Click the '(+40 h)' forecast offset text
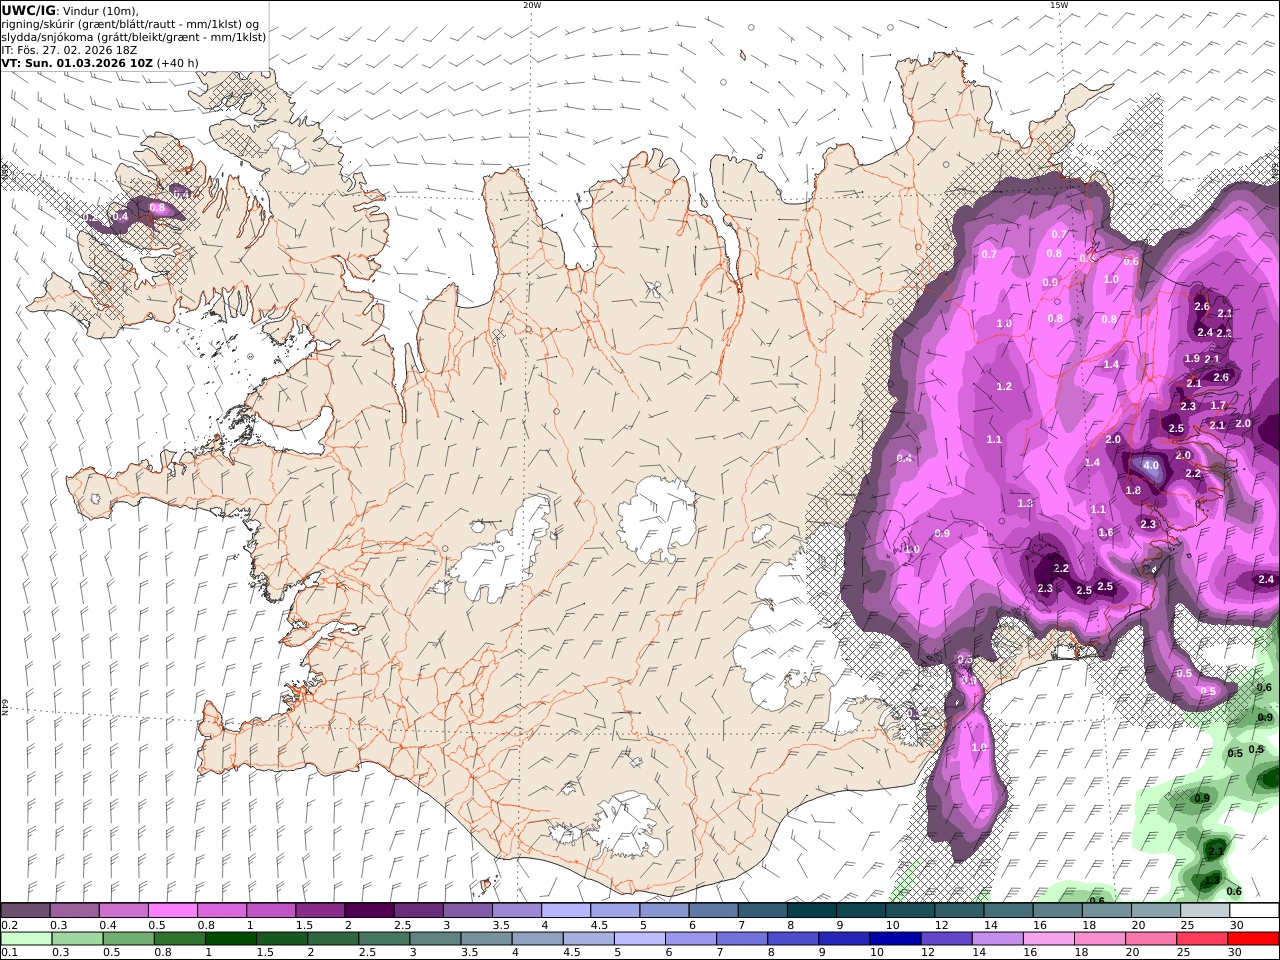The width and height of the screenshot is (1280, 960). click(x=177, y=62)
